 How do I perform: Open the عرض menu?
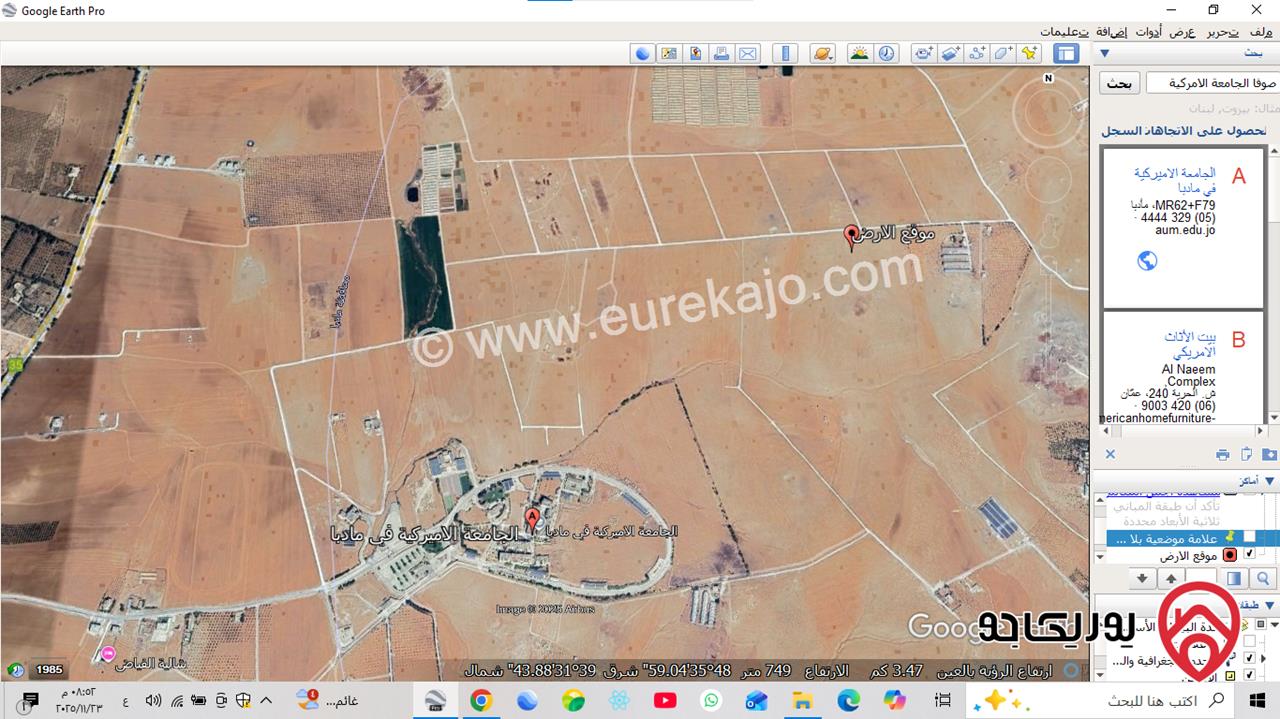click(x=1183, y=32)
